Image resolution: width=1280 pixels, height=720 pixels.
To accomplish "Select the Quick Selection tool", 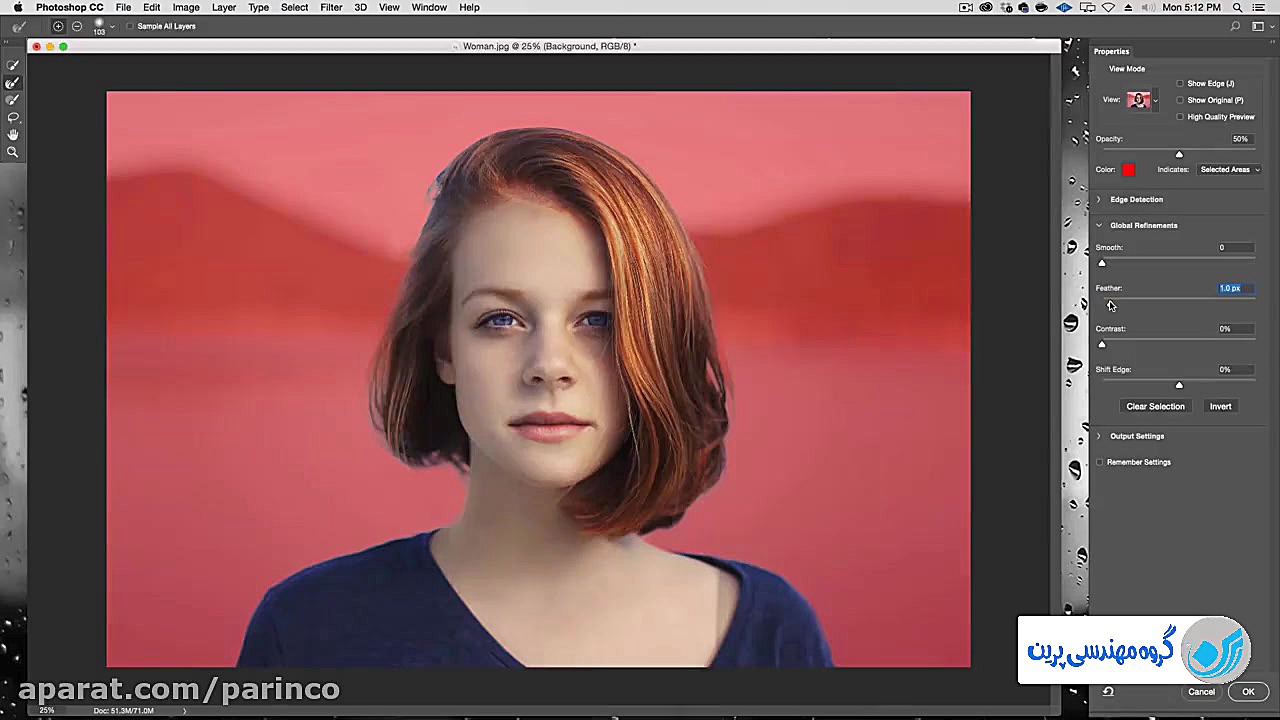I will click(13, 66).
